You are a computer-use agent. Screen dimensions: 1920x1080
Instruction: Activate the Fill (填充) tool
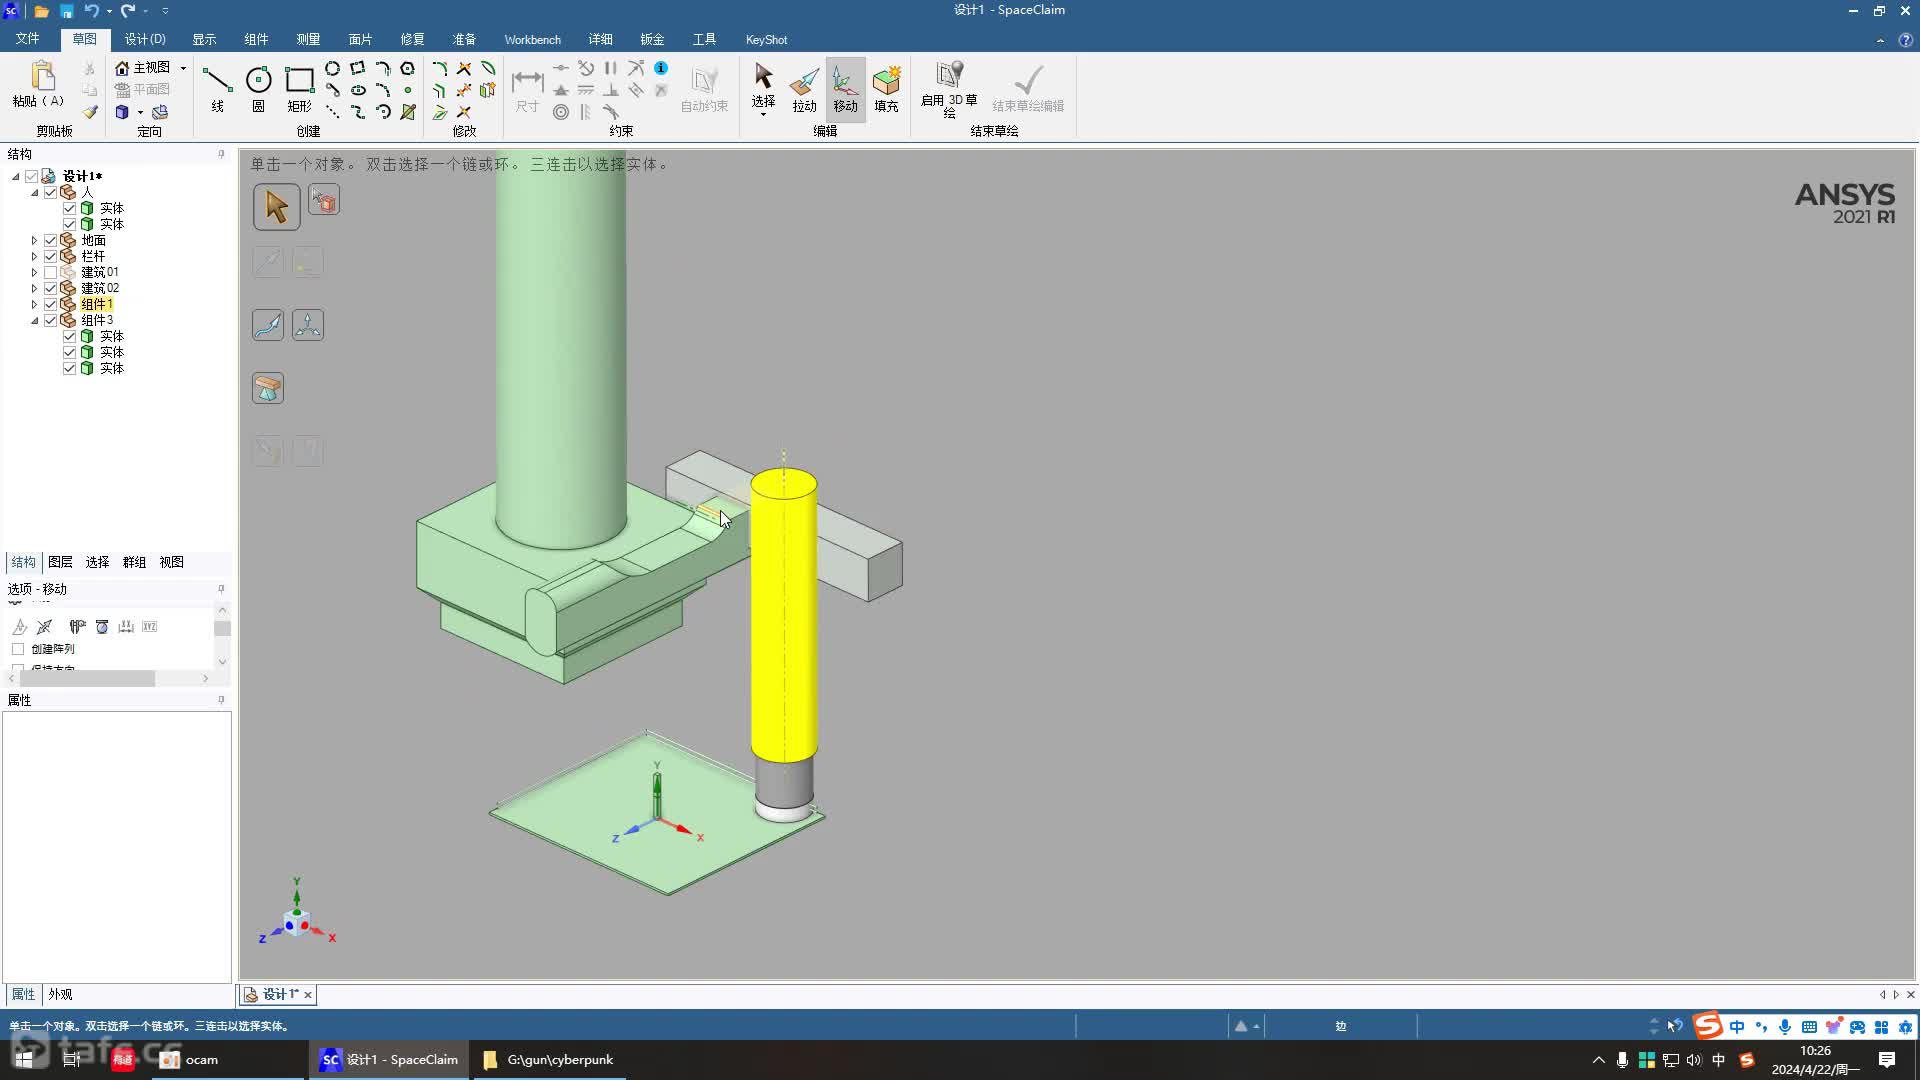(x=886, y=88)
